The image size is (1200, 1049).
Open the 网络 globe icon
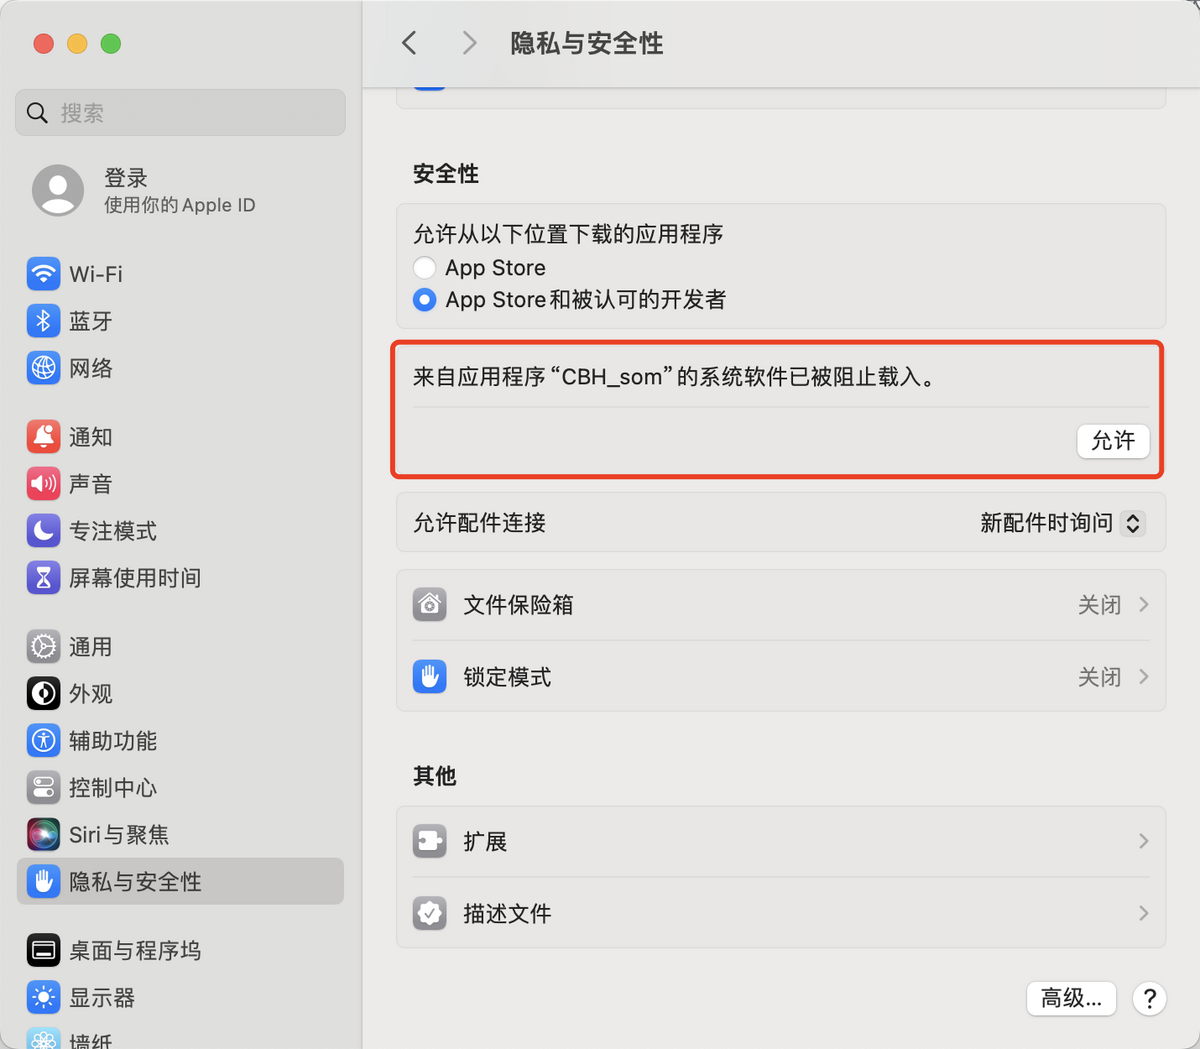pos(43,368)
